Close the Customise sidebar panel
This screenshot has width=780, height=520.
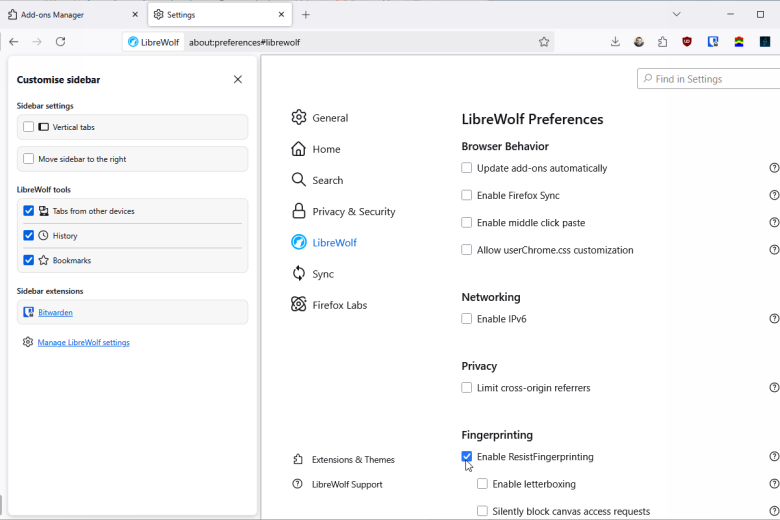(238, 80)
